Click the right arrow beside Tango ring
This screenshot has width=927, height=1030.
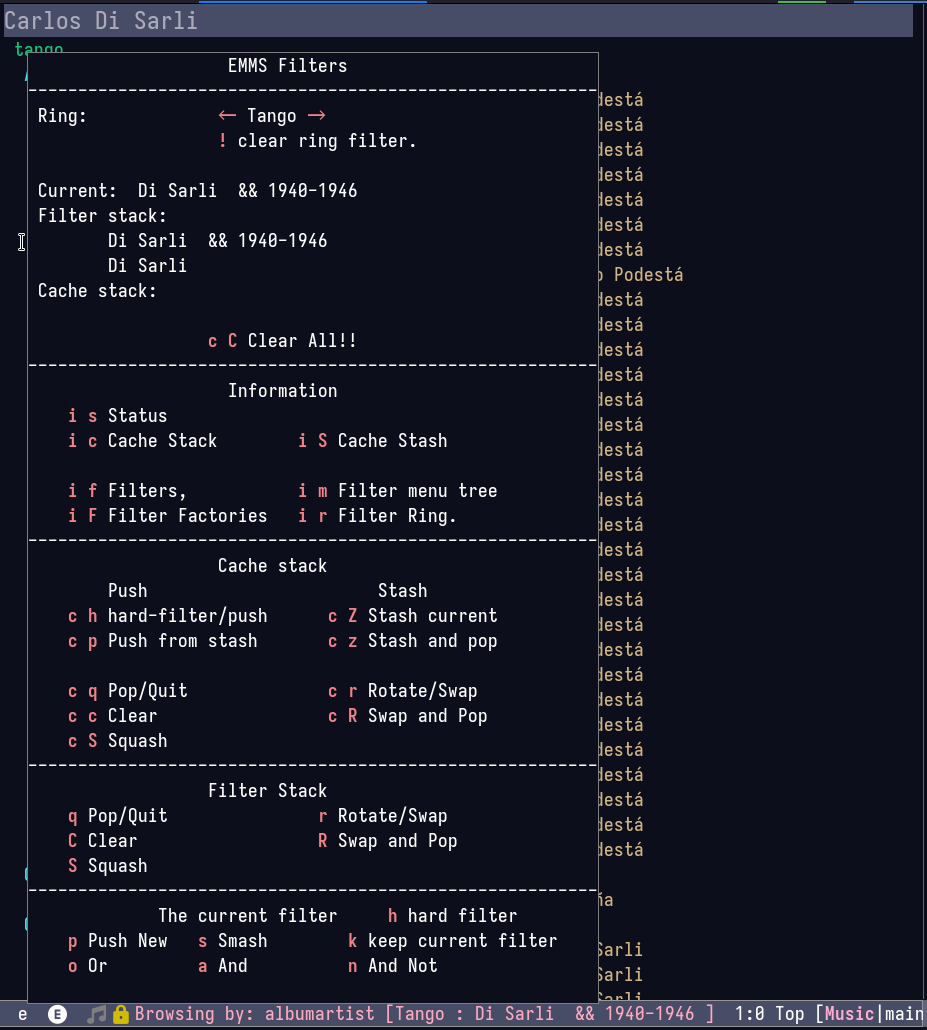317,116
